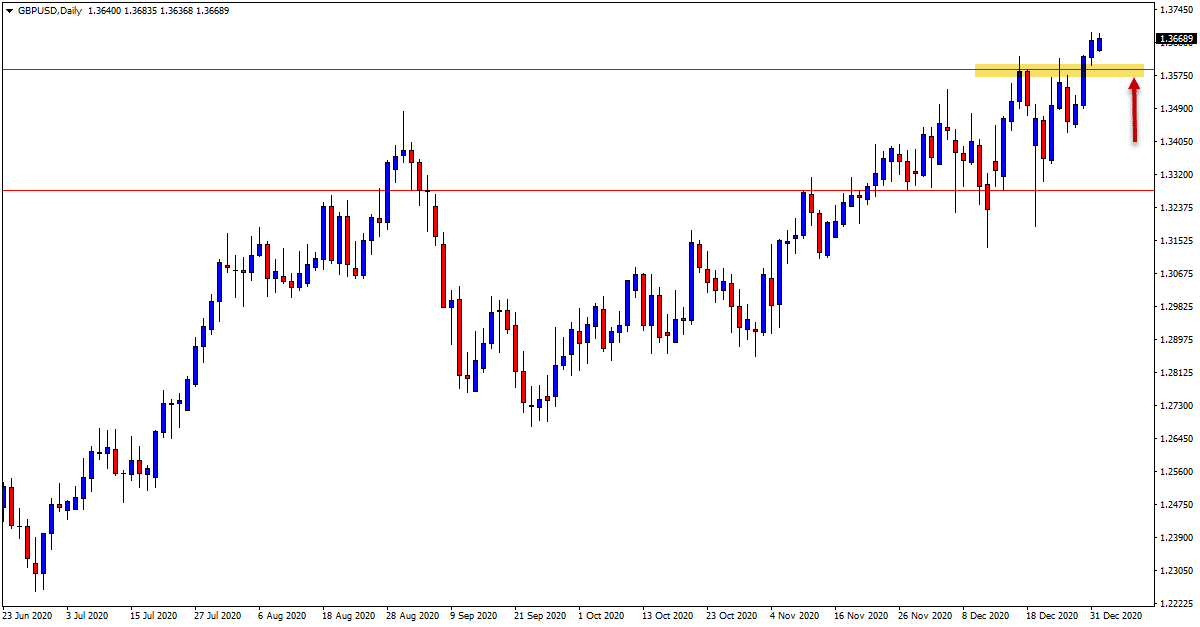Click the 1.27300 price axis label
1200x627 pixels.
pyautogui.click(x=1176, y=405)
